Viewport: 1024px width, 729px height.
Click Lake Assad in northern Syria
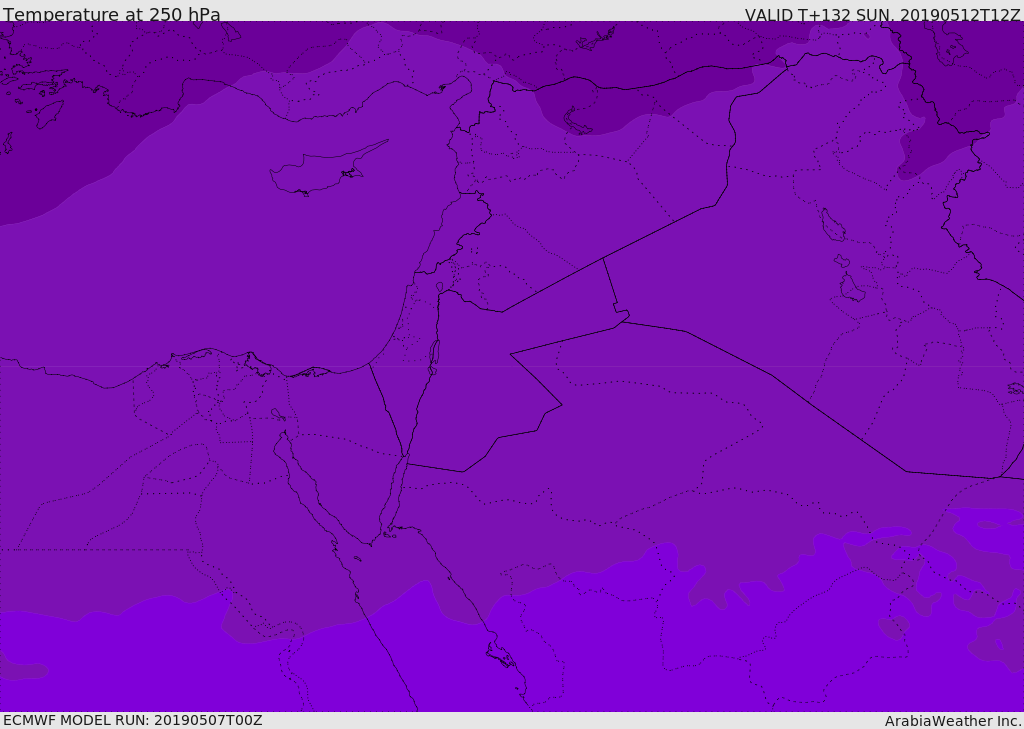pos(578,122)
